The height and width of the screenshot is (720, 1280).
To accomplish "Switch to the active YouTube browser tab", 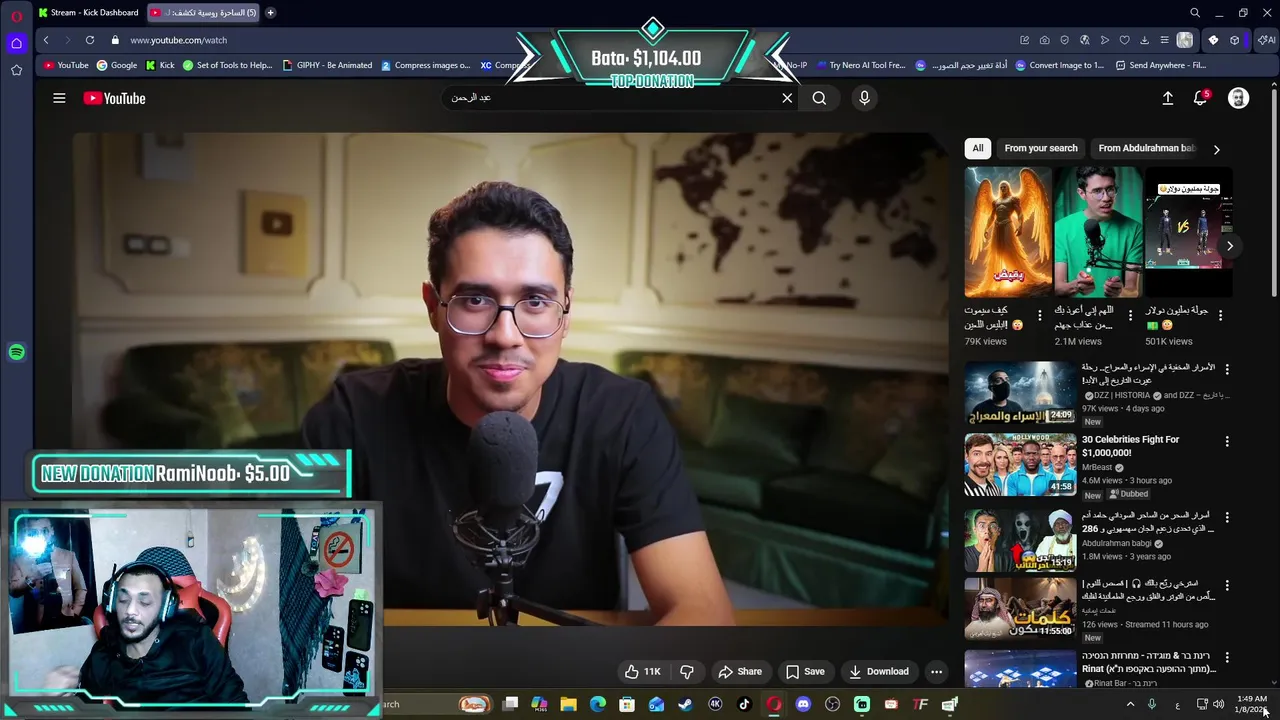I will (x=203, y=12).
